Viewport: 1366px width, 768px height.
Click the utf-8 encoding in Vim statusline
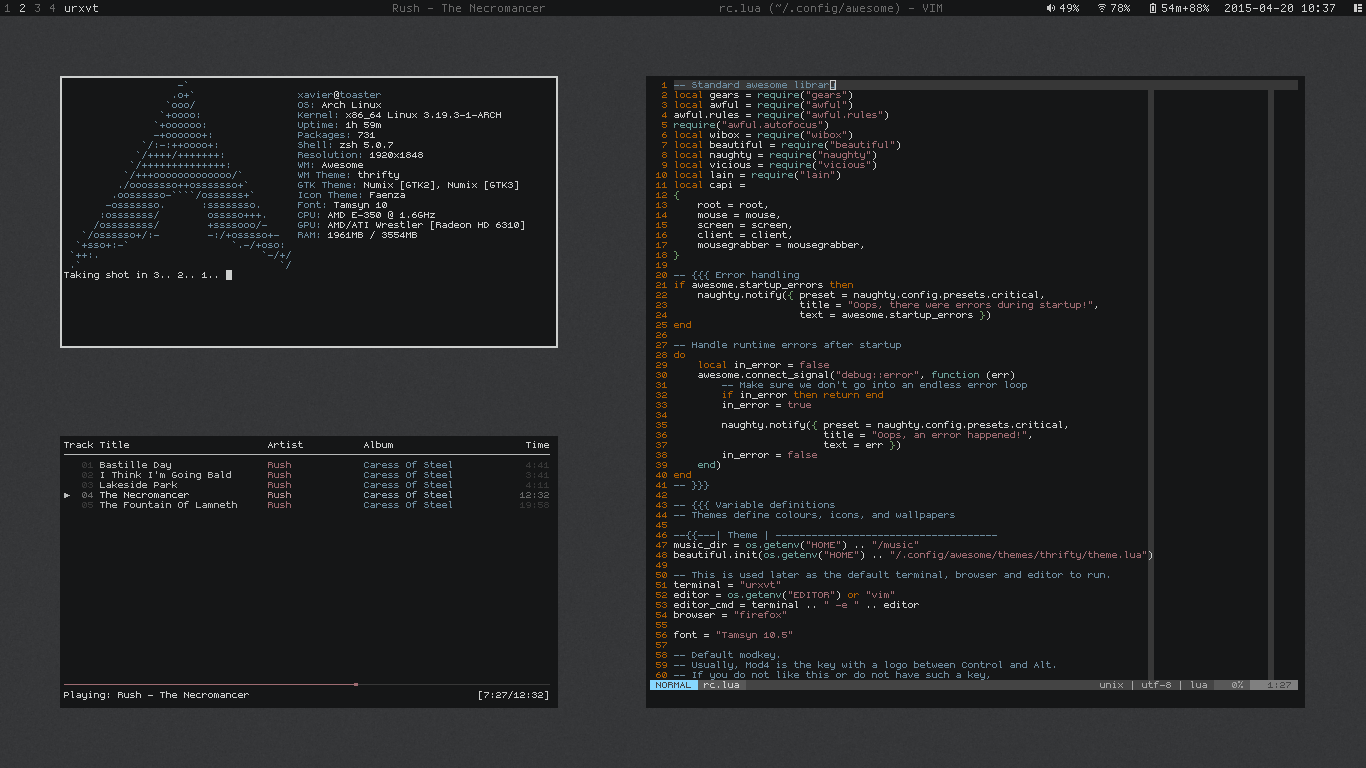[1155, 685]
